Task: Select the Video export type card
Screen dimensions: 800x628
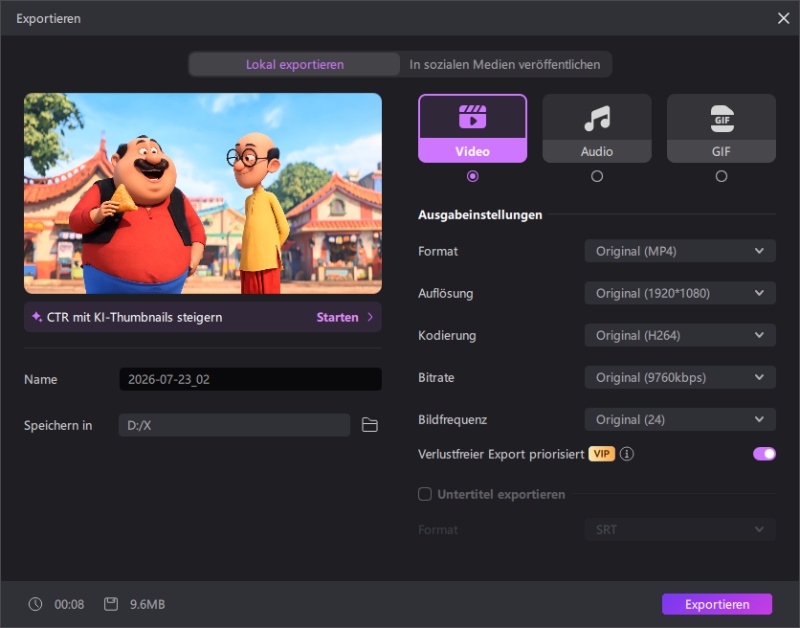Action: coord(472,128)
